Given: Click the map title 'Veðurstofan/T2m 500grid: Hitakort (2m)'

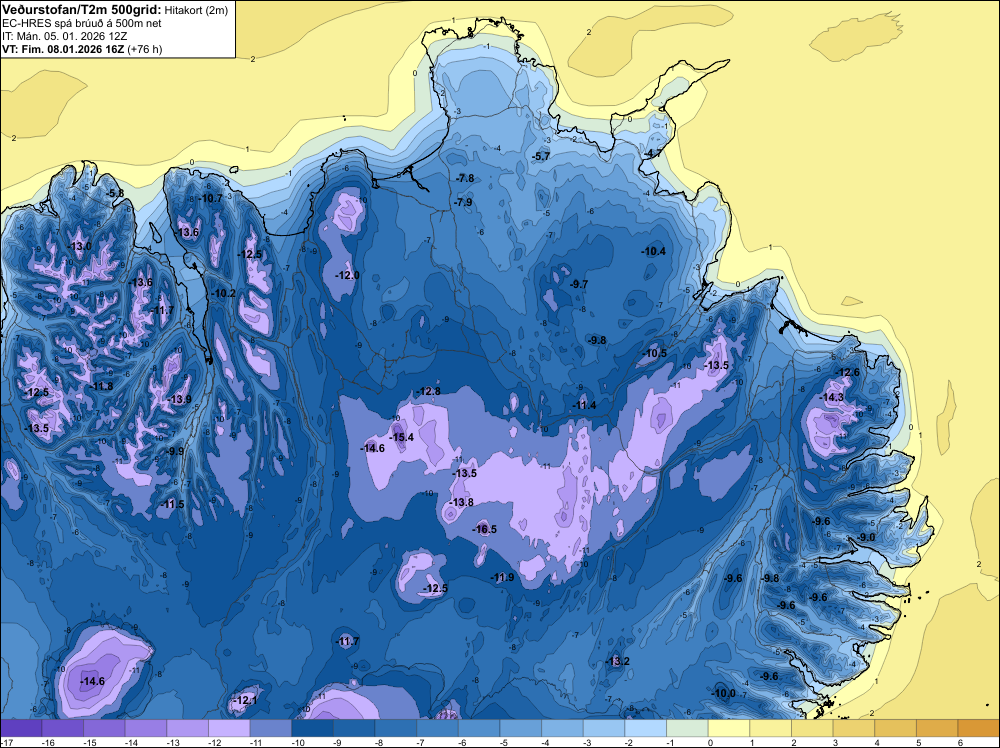Looking at the screenshot, I should point(115,10).
